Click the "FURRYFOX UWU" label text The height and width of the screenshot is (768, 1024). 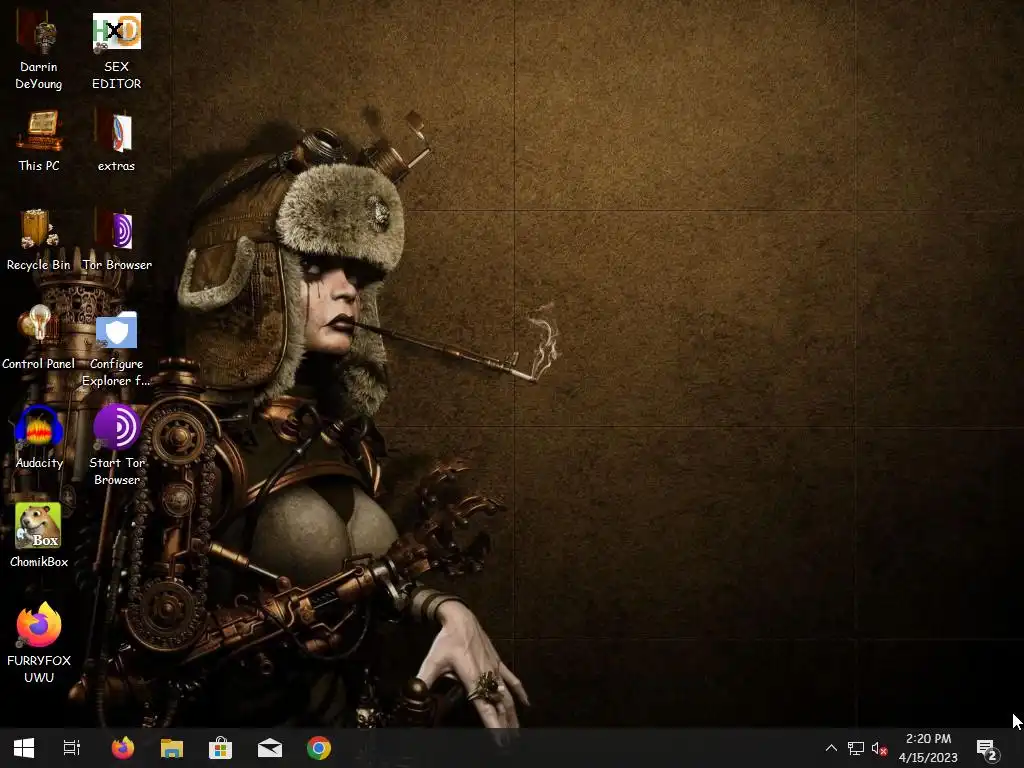point(39,669)
